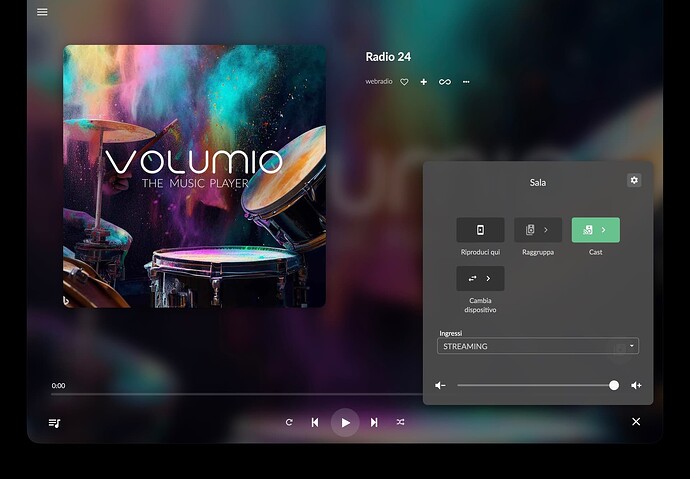Open the Ingressi STREAMING dropdown
The image size is (690, 479).
(x=538, y=346)
